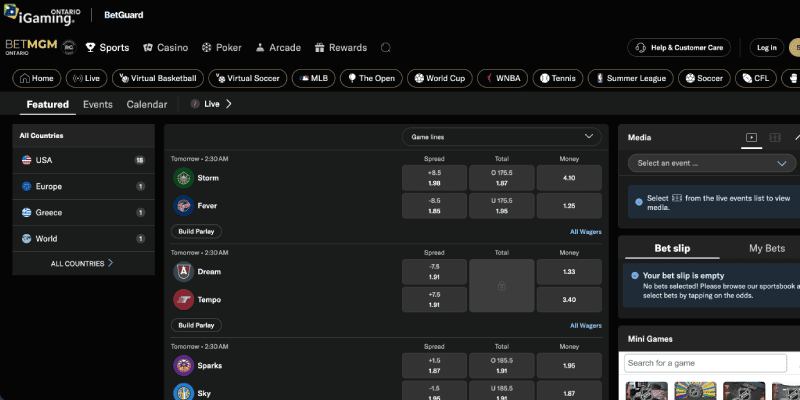Image resolution: width=800 pixels, height=400 pixels.
Task: Switch to the Calendar tab
Action: [x=147, y=105]
